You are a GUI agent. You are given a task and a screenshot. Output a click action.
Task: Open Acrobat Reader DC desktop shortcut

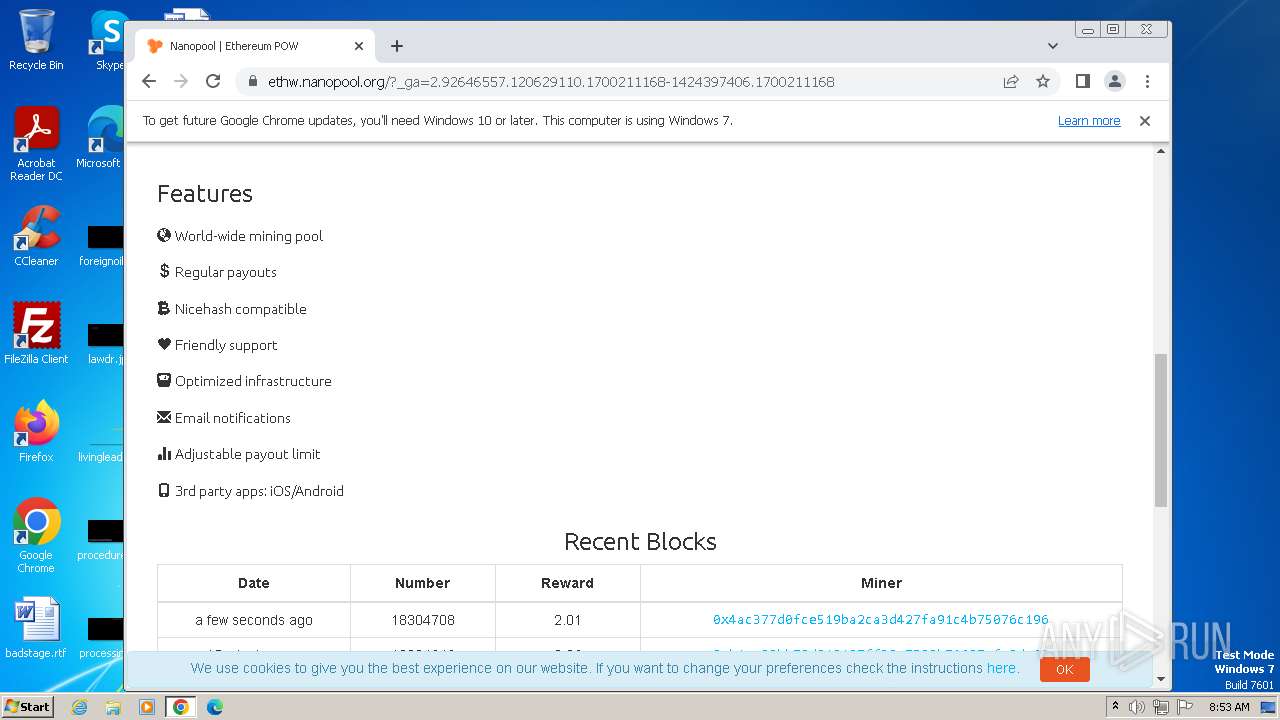pyautogui.click(x=36, y=144)
